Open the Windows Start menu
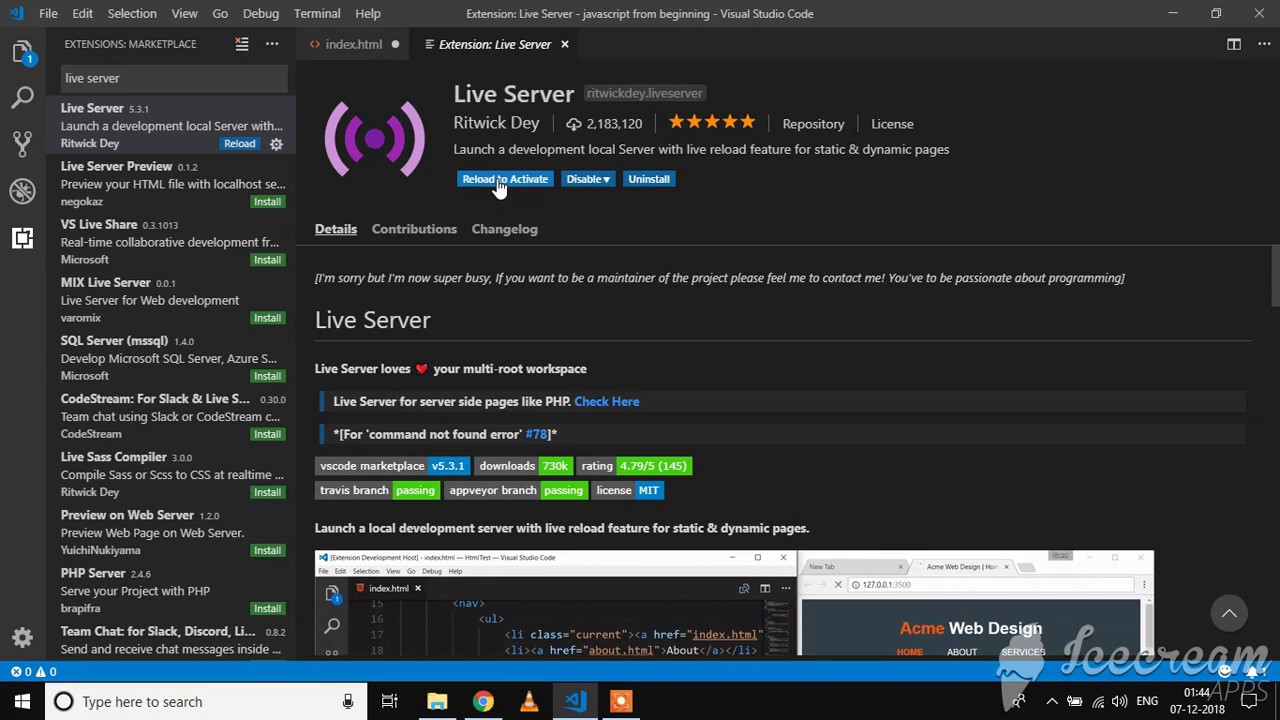Screen dimensions: 1280x720 [x=22, y=701]
